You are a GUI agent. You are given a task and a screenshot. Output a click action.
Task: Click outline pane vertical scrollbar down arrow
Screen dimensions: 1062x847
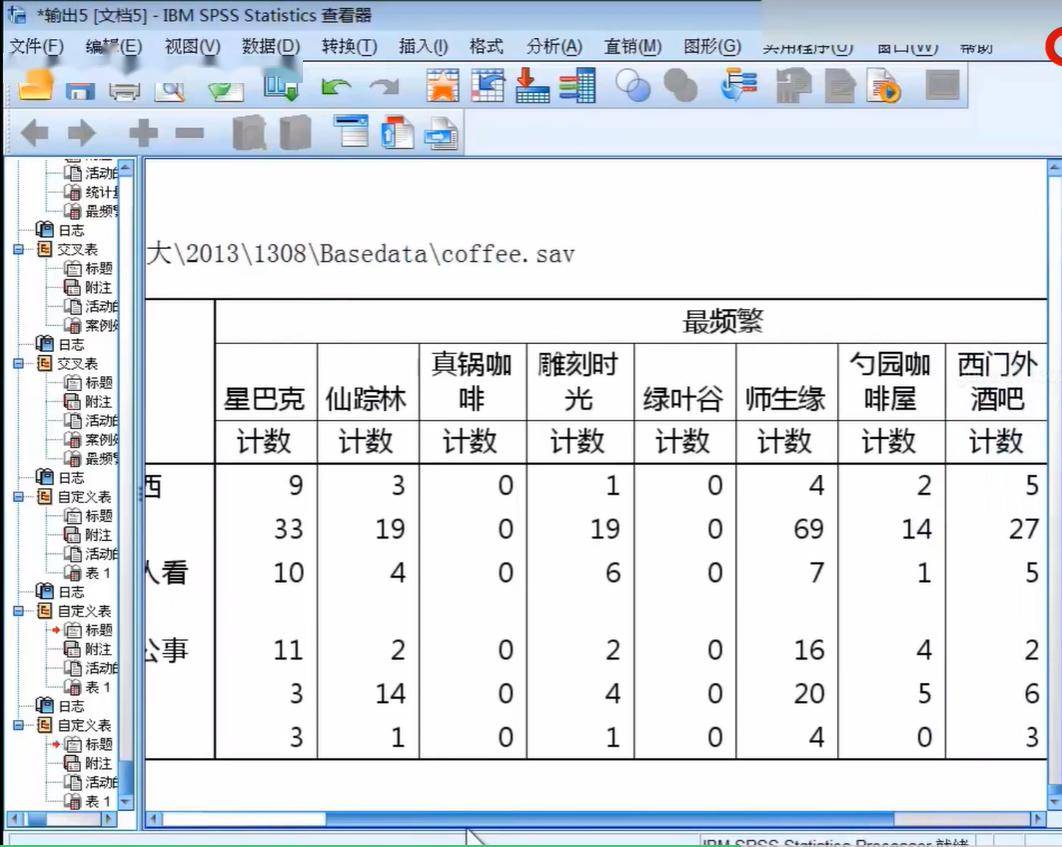click(x=126, y=801)
